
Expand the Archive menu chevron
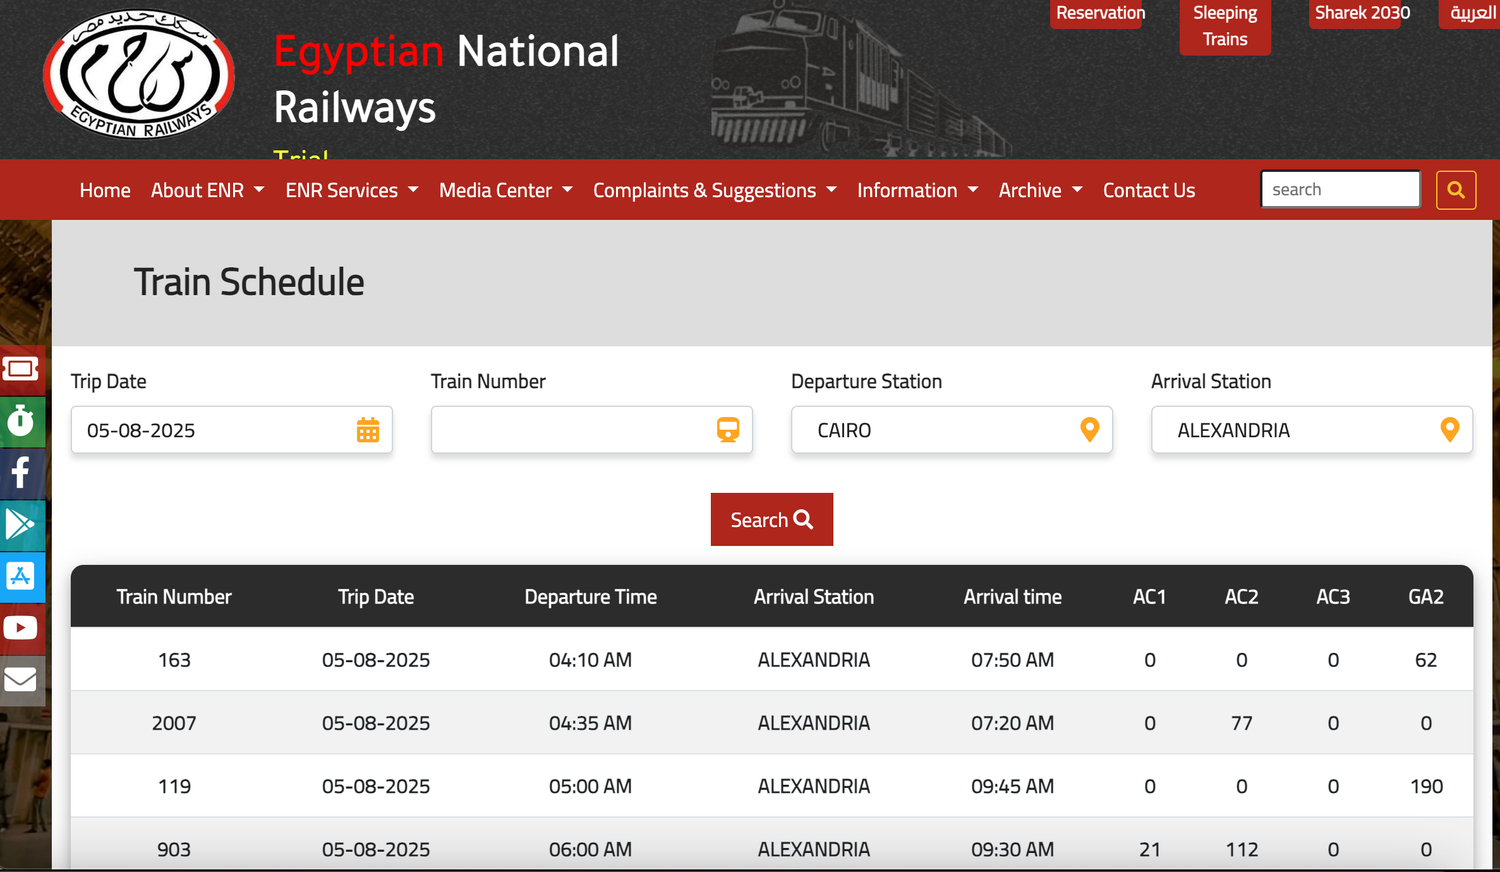tap(1077, 190)
